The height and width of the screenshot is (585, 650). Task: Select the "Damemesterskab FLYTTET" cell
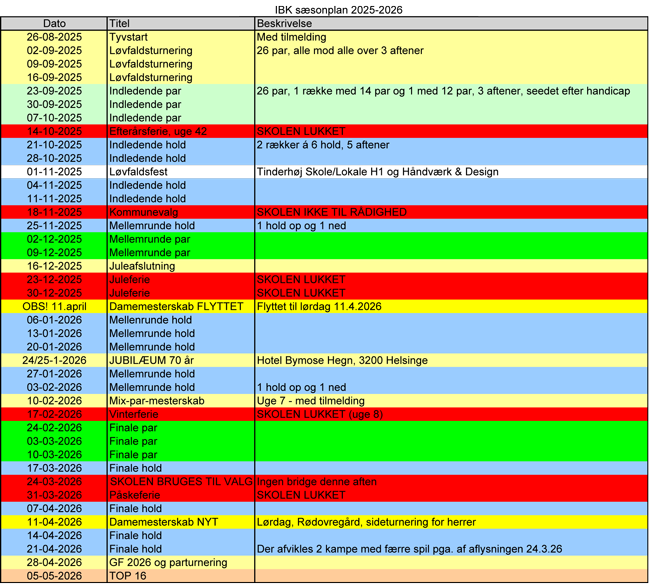point(175,307)
